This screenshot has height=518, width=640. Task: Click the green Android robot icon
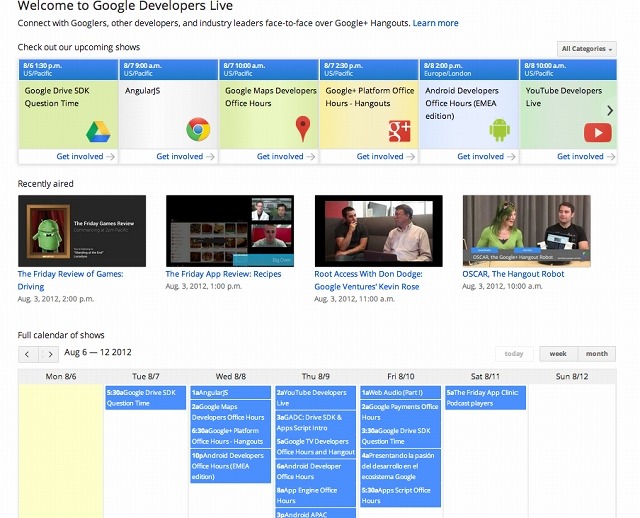[500, 130]
